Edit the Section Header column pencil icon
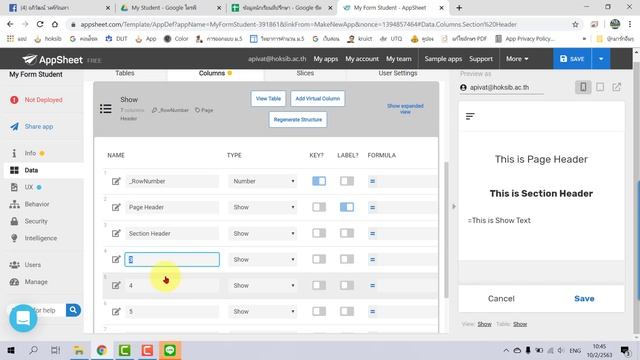Viewport: 640px width, 360px height. [x=116, y=233]
